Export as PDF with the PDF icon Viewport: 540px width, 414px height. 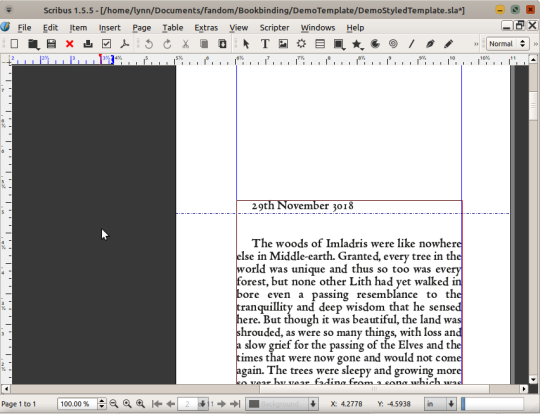[125, 44]
